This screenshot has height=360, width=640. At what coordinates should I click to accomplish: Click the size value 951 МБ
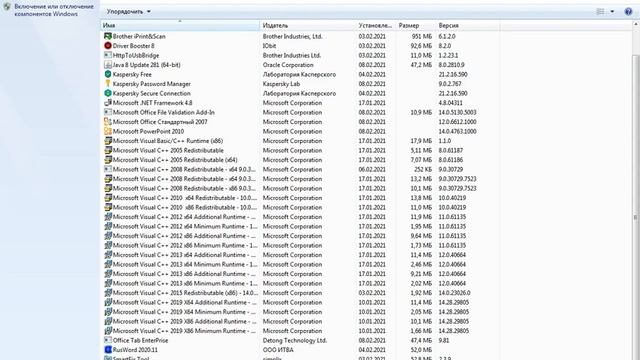pyautogui.click(x=422, y=36)
